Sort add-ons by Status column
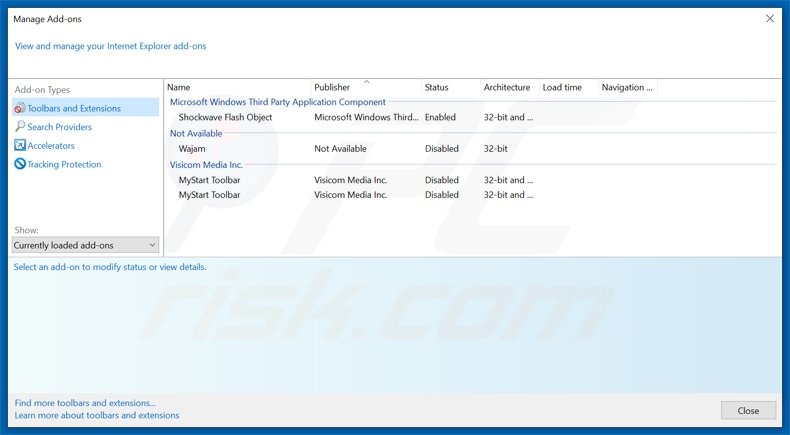 click(x=449, y=88)
